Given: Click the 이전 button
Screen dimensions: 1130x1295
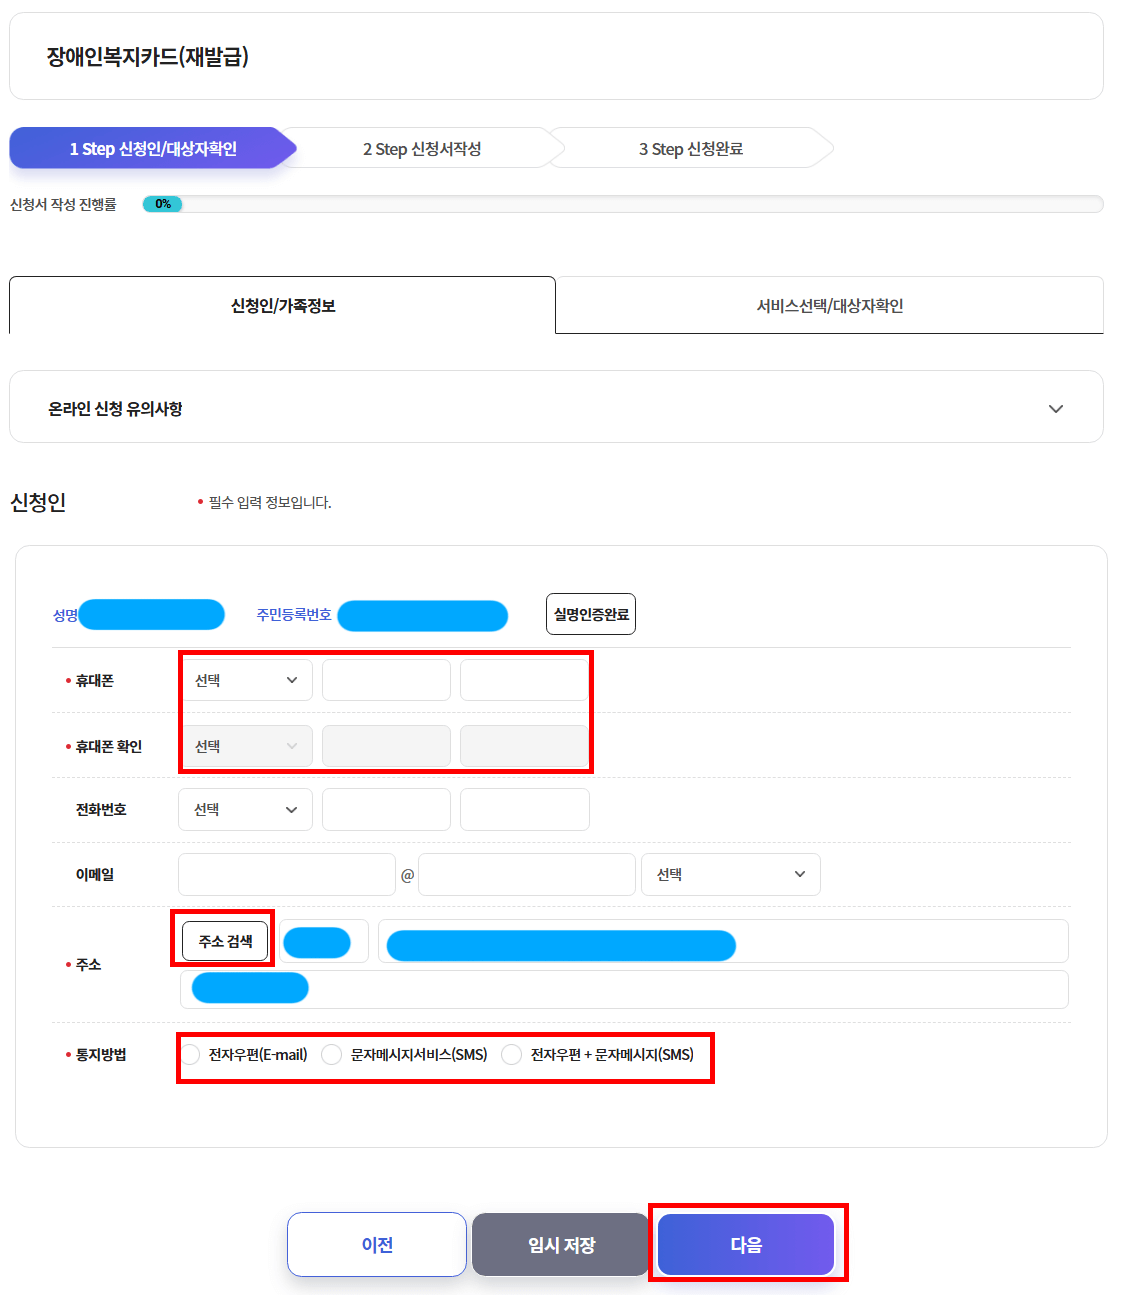Looking at the screenshot, I should (377, 1244).
